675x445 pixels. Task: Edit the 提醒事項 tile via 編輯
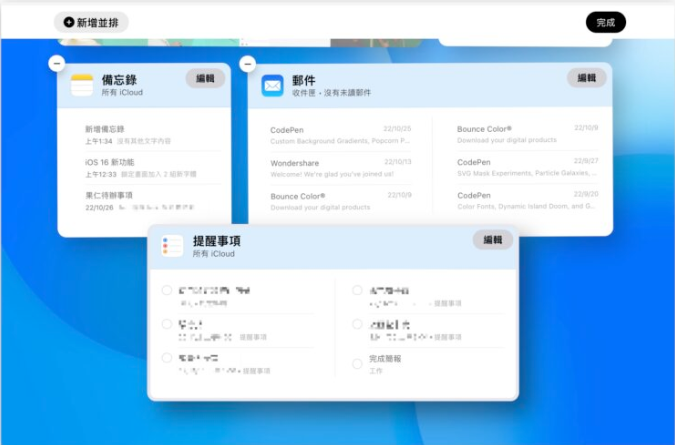click(492, 240)
